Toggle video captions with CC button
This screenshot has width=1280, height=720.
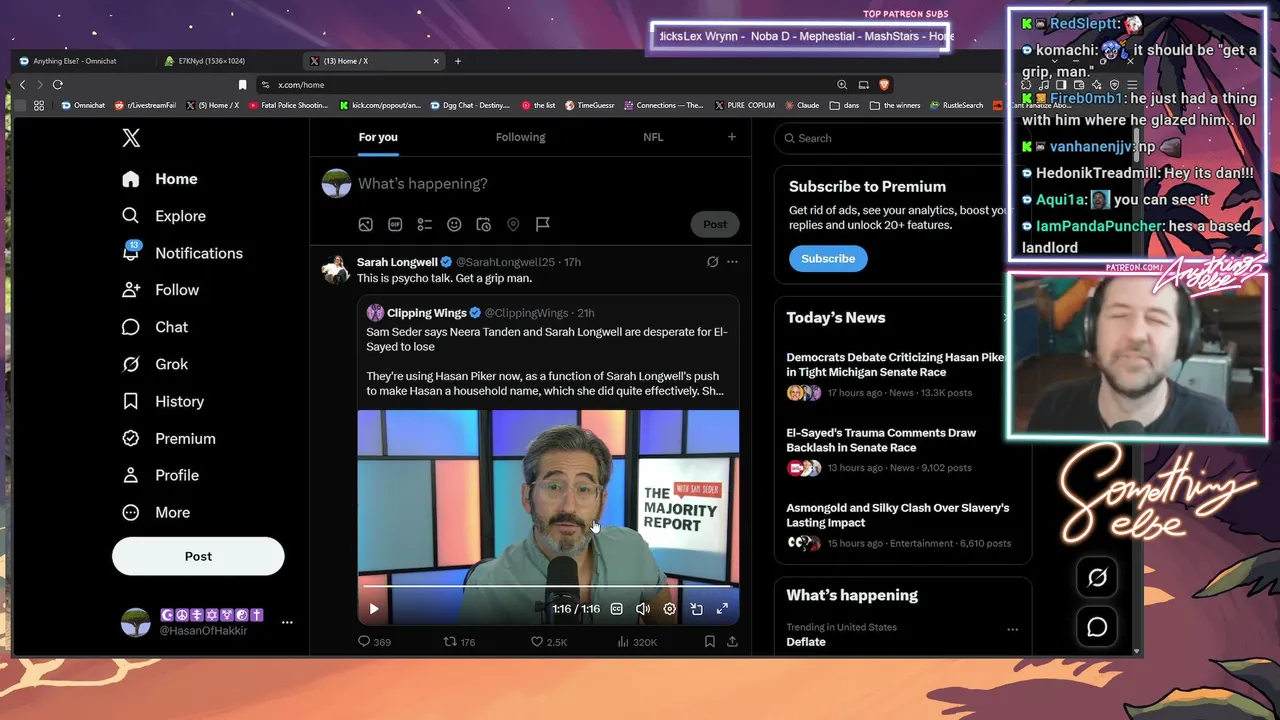pos(617,608)
